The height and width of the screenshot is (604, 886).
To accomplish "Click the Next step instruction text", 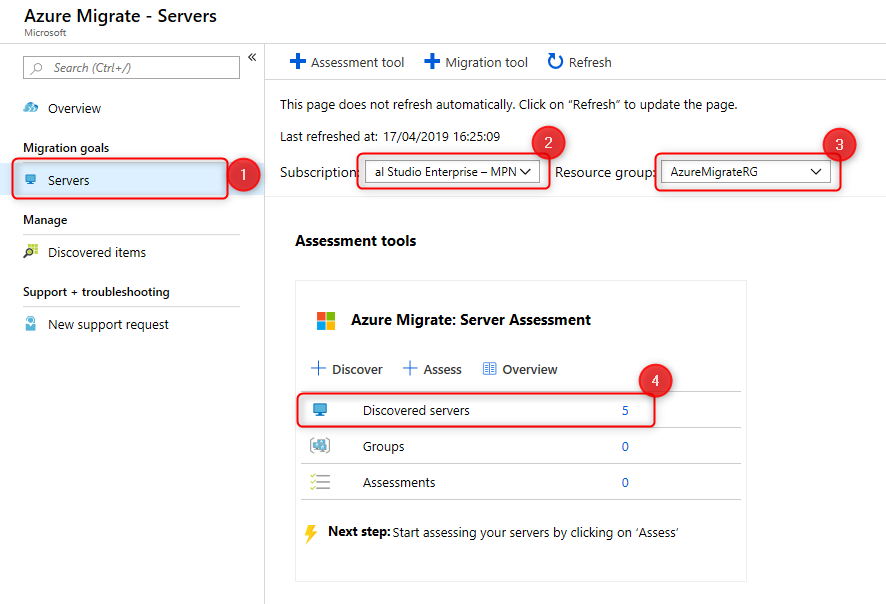I will tap(535, 533).
